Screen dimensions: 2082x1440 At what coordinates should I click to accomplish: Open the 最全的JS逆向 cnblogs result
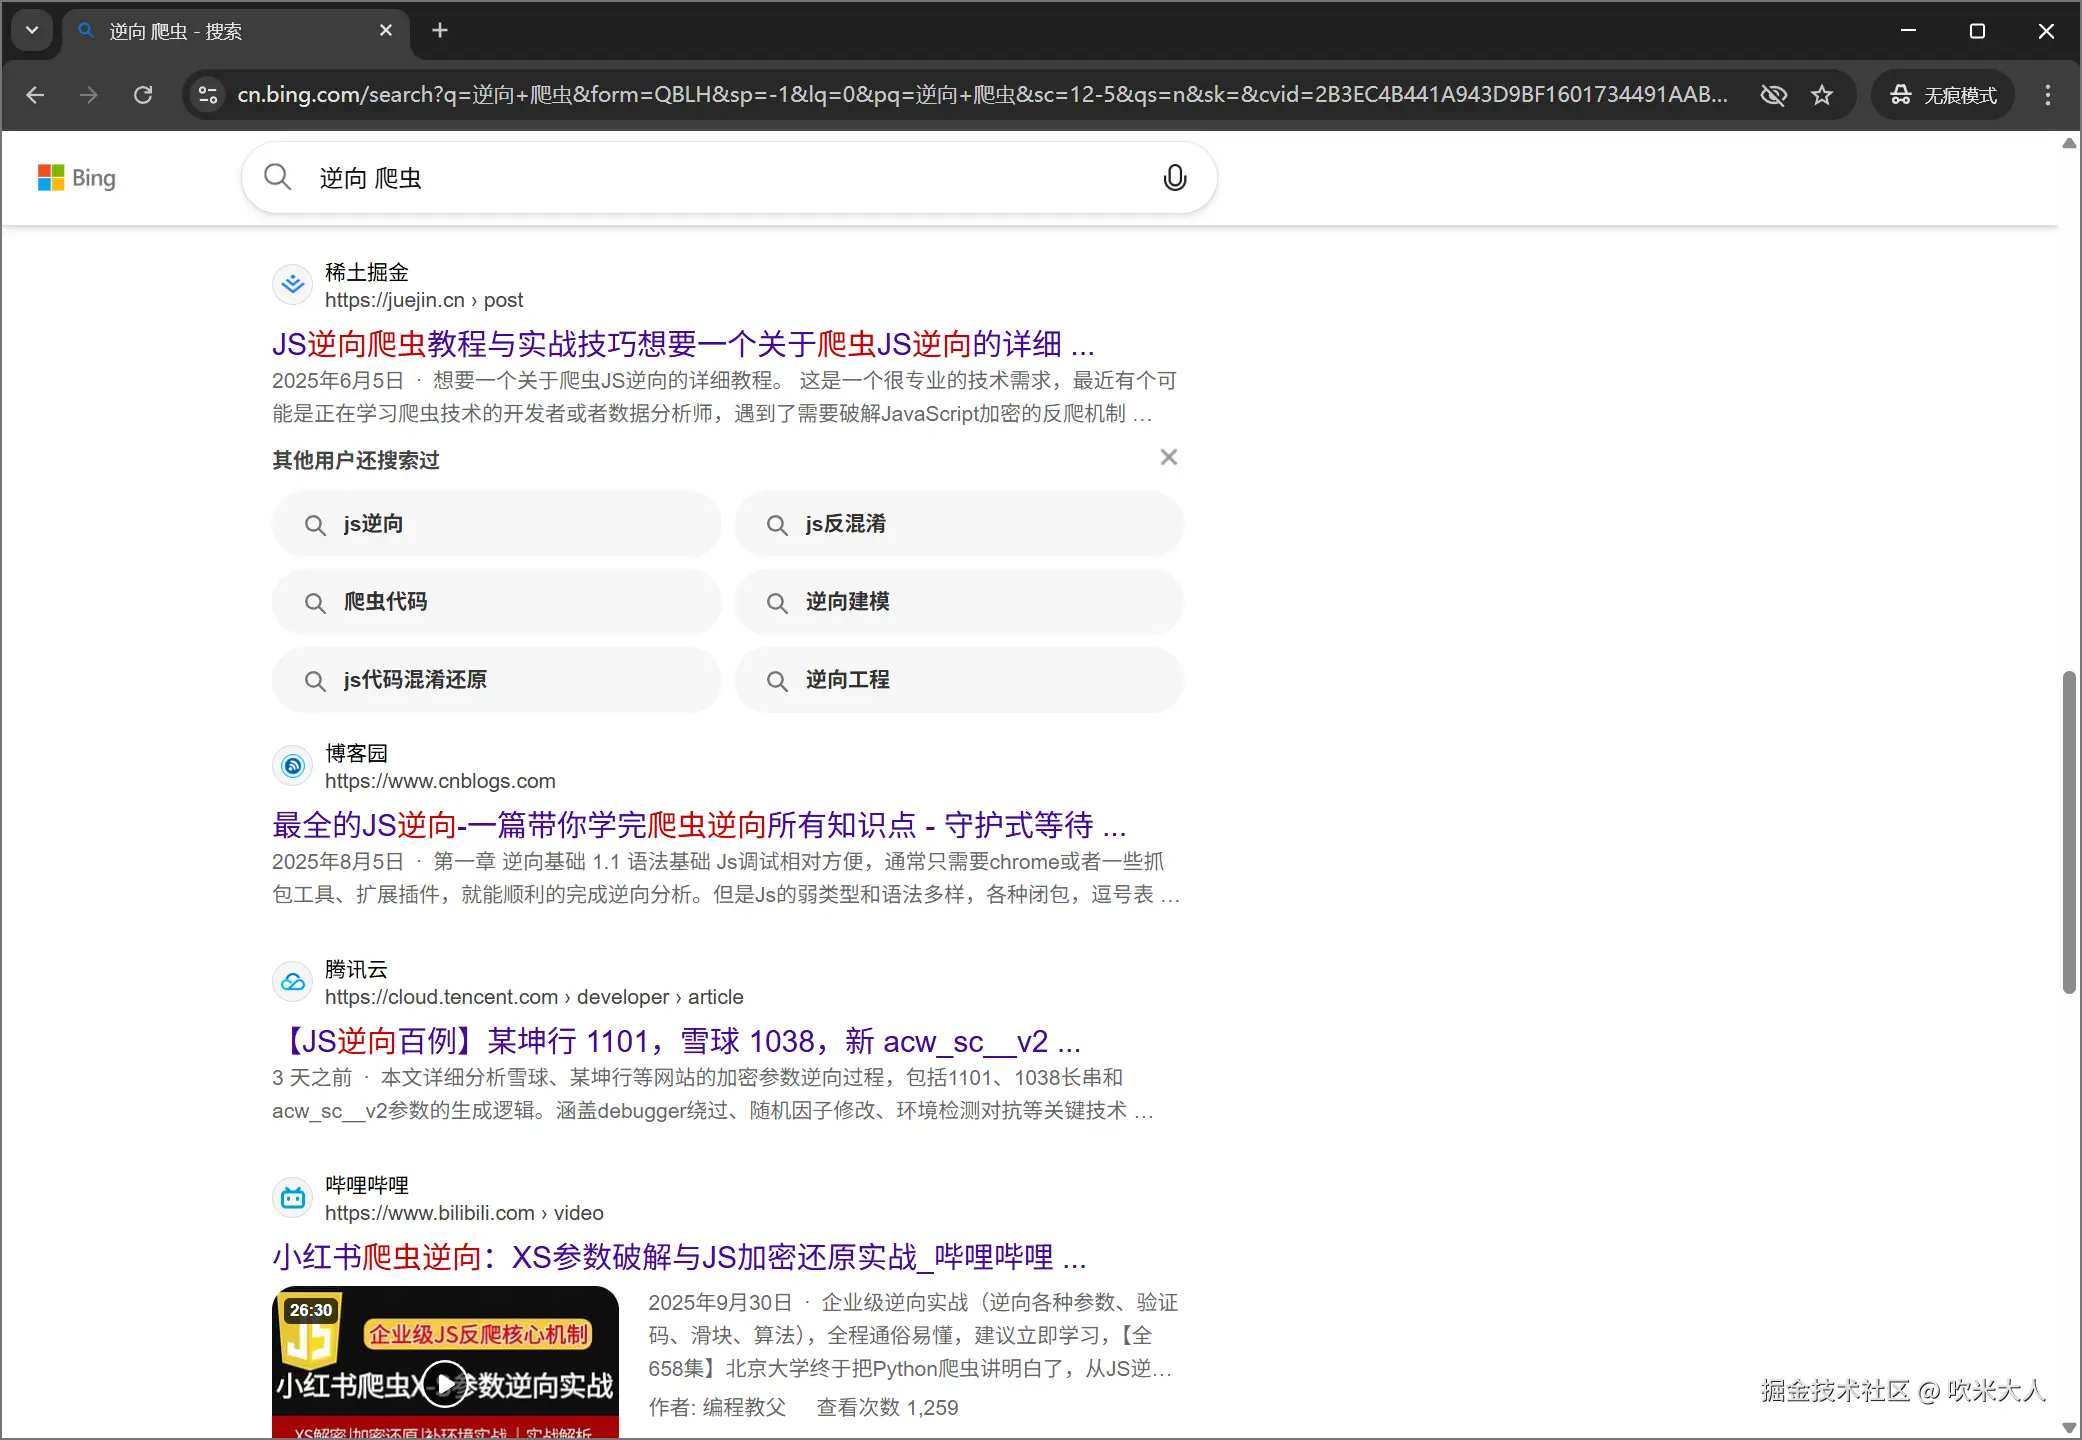698,825
